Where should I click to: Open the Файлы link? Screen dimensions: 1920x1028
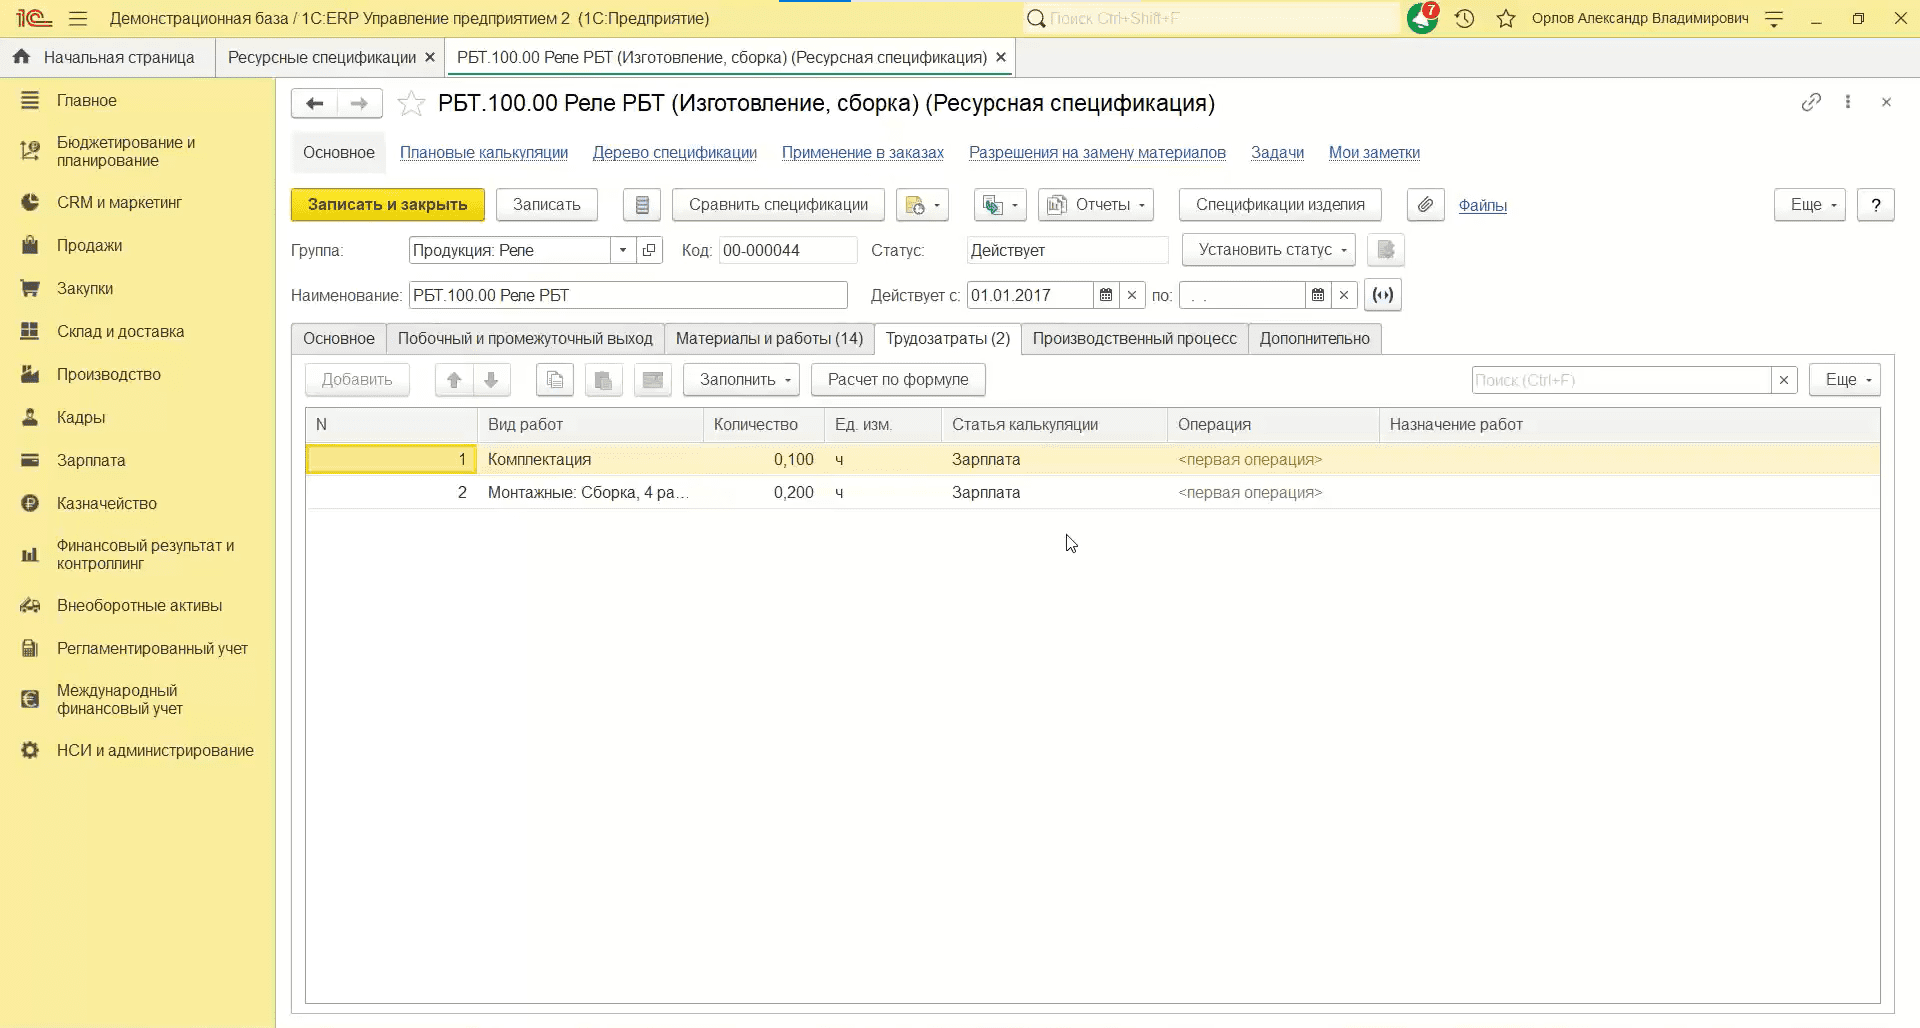(1483, 205)
